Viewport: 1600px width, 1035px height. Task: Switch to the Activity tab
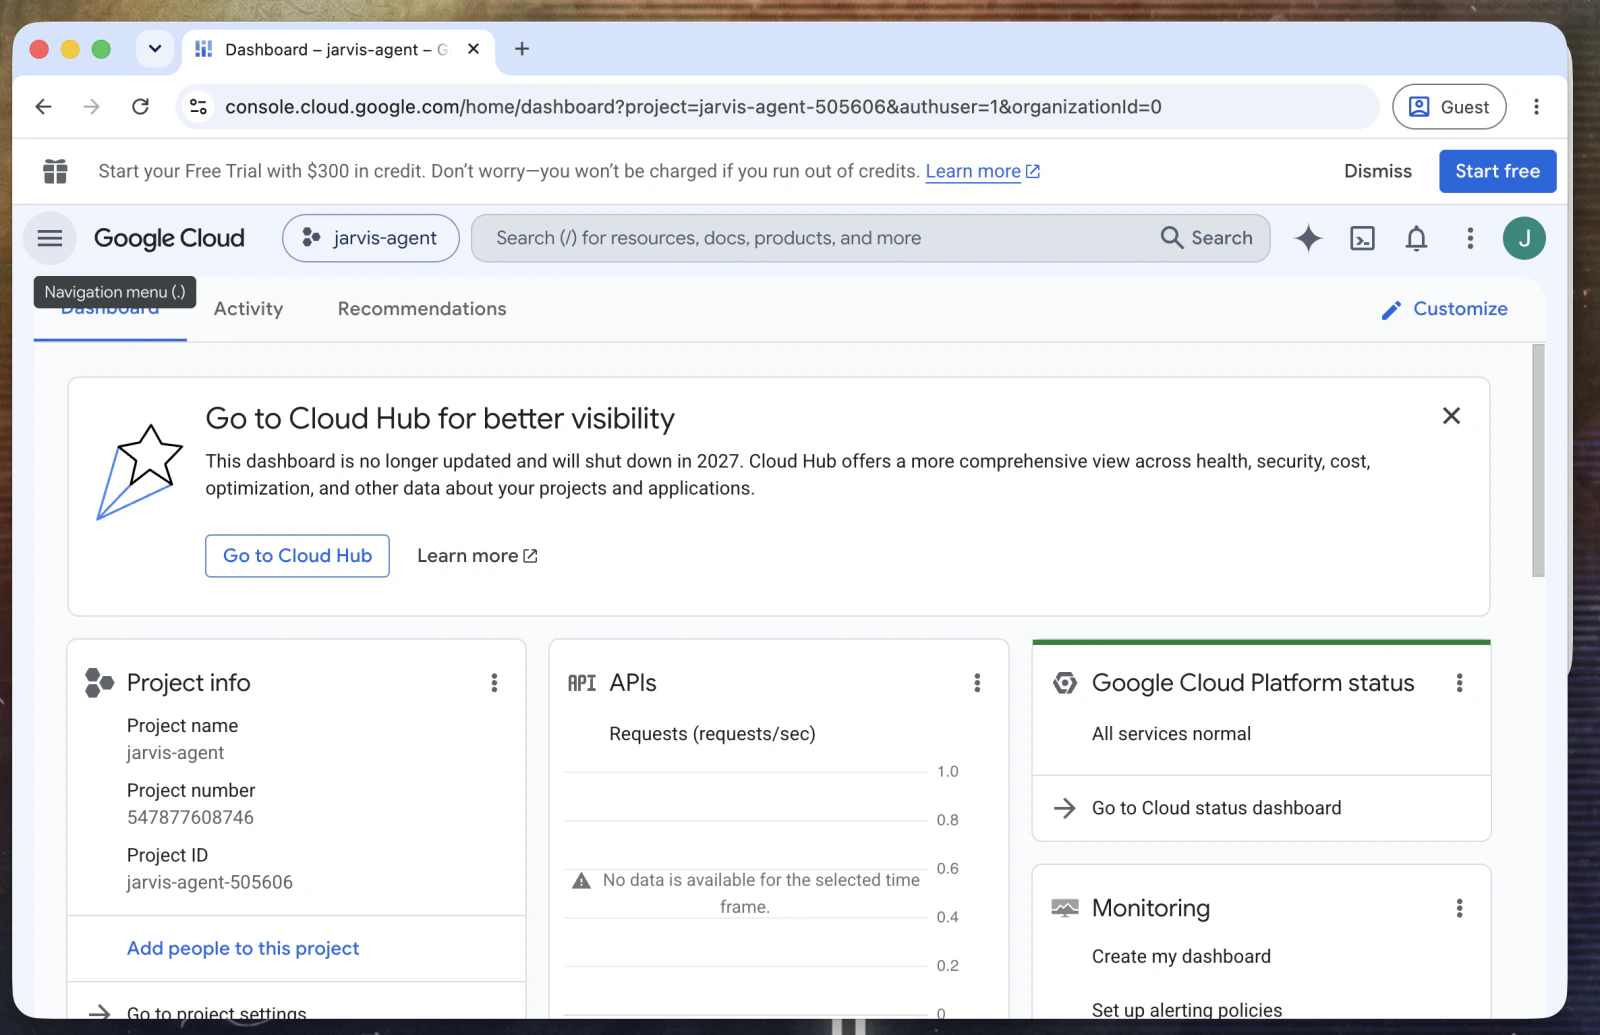pyautogui.click(x=249, y=309)
